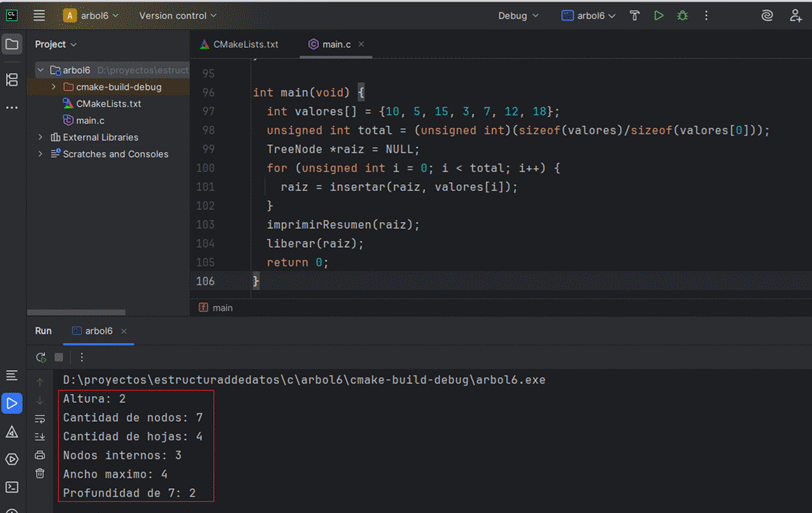812x513 pixels.
Task: Expand the cmake-build-debug folder
Action: [x=54, y=87]
